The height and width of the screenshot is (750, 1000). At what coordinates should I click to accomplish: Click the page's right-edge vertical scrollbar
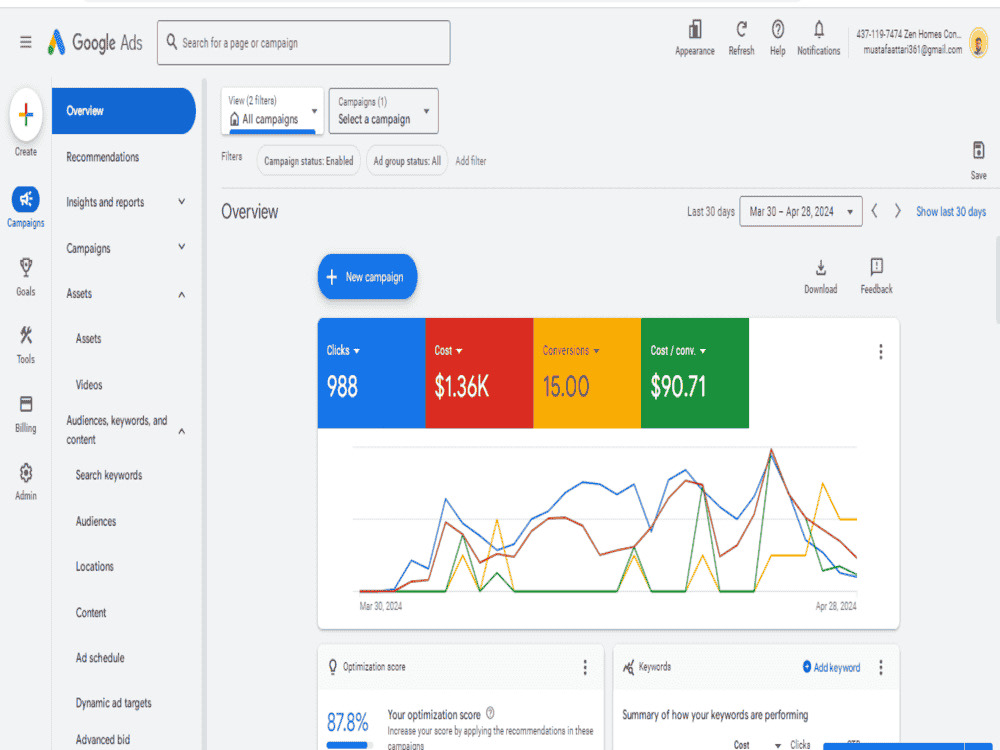click(x=997, y=281)
